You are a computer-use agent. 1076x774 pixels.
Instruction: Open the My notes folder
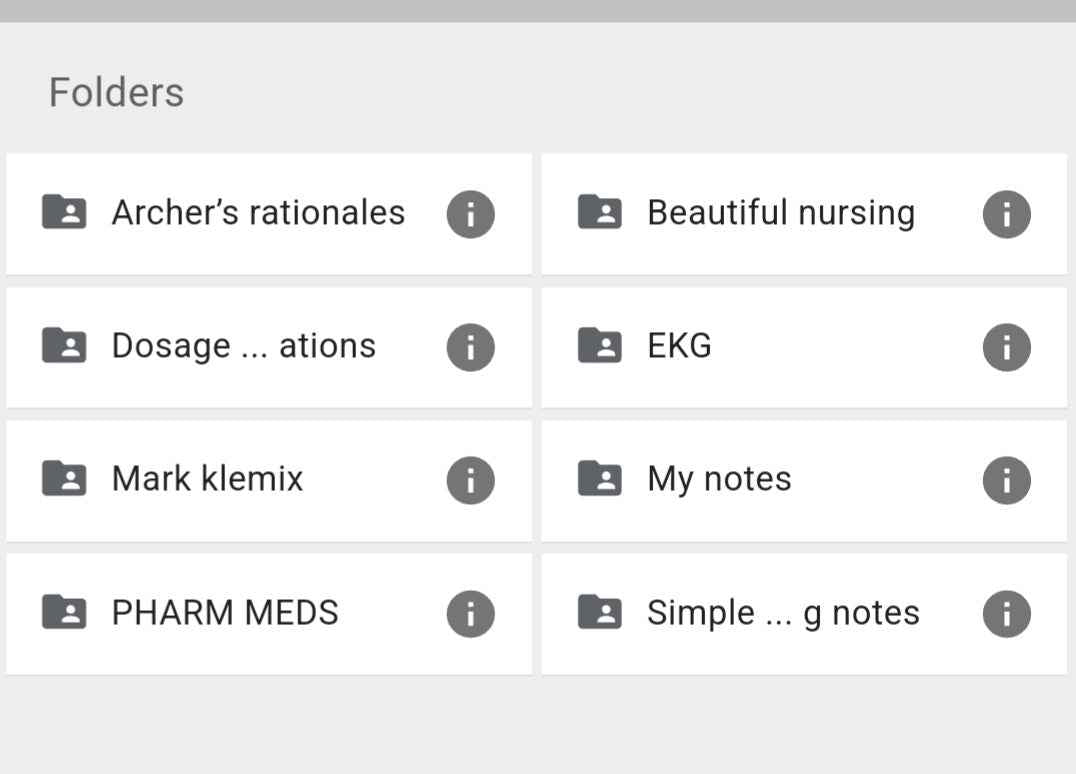point(719,479)
